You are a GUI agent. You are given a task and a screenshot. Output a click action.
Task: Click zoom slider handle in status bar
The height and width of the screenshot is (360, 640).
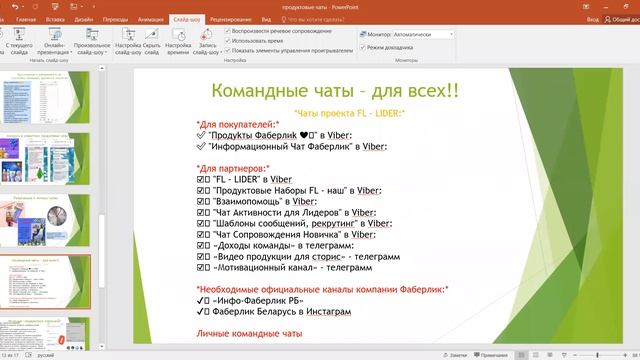pyautogui.click(x=597, y=356)
